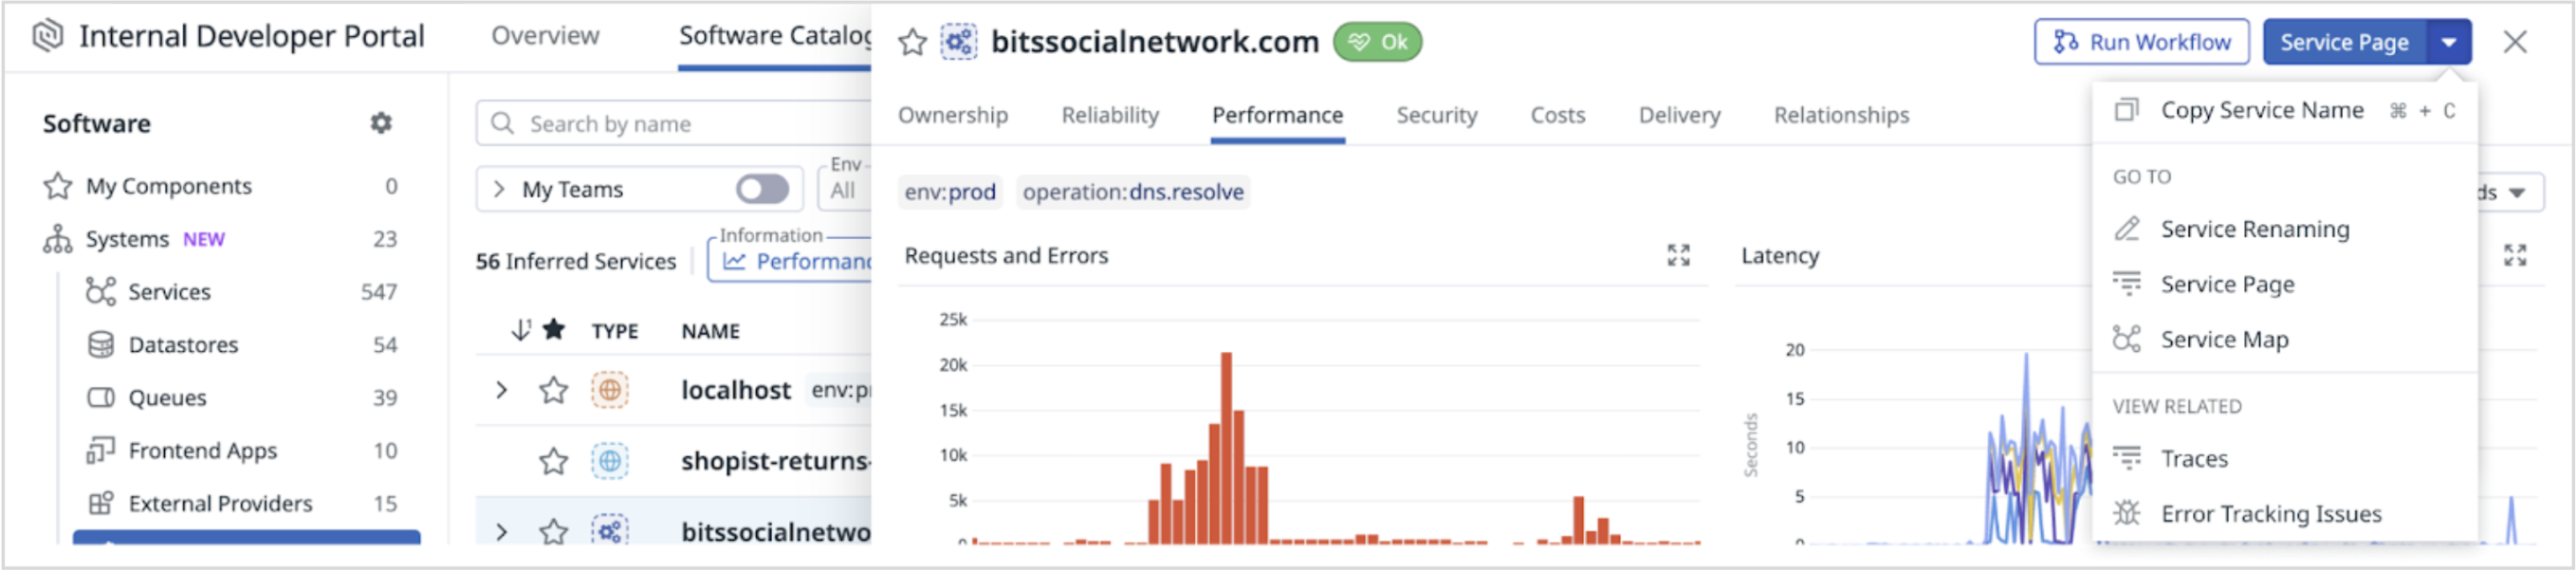2576x571 pixels.
Task: Open the Service Page dropdown arrow
Action: pos(2448,42)
